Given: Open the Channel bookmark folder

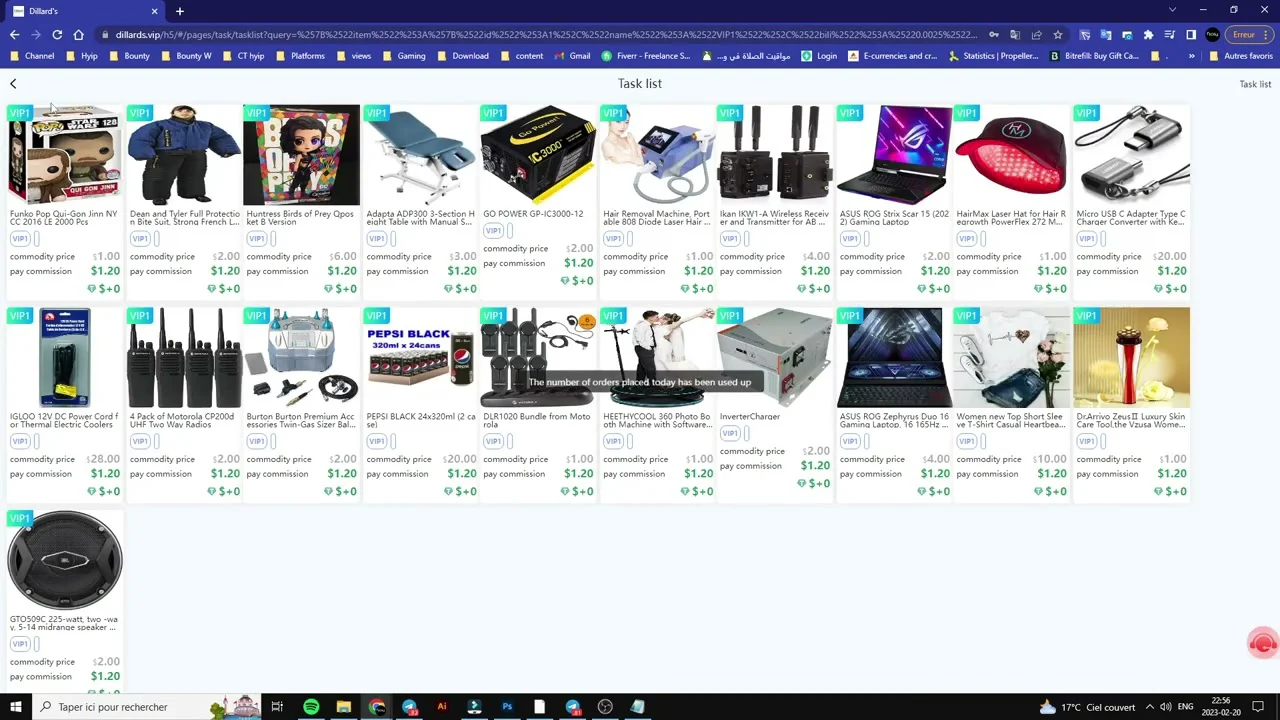Looking at the screenshot, I should [x=32, y=56].
